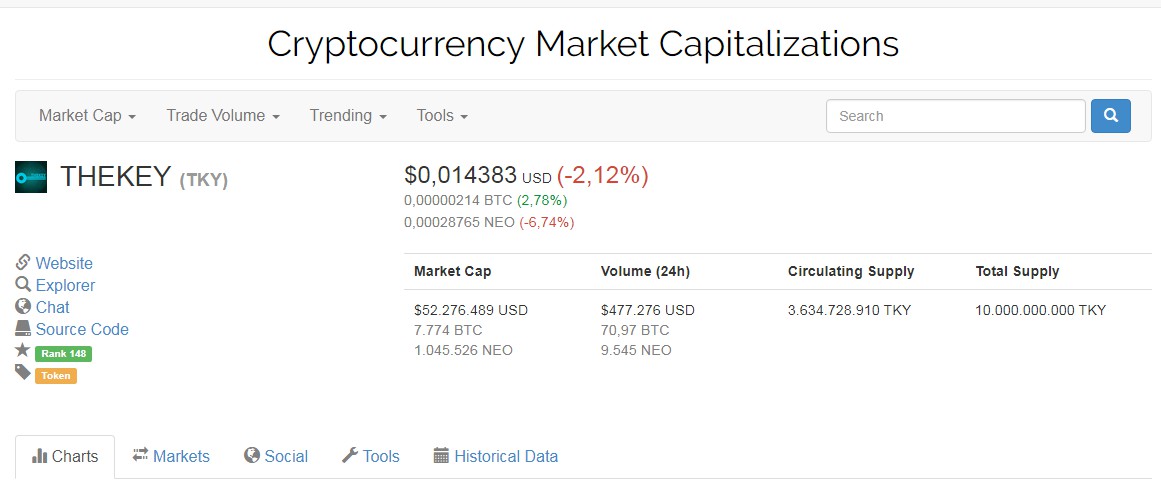Follow the Source Code link
This screenshot has width=1161, height=480.
tap(82, 329)
